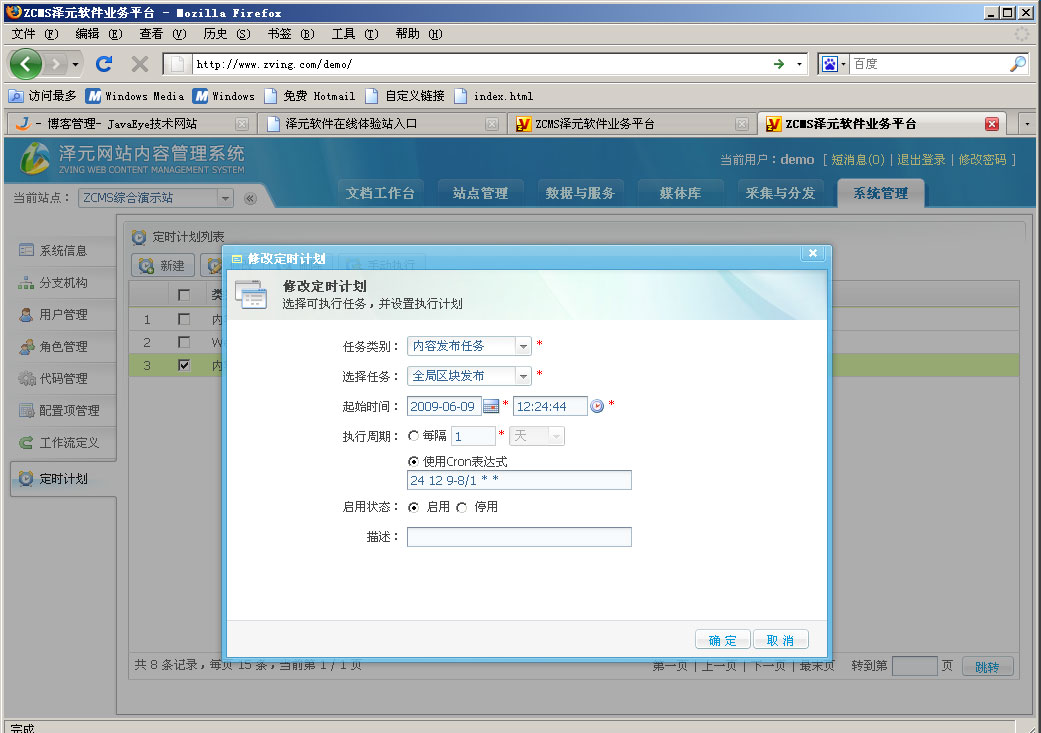Click the 起始时间 date input field
1041x733 pixels.
(444, 406)
